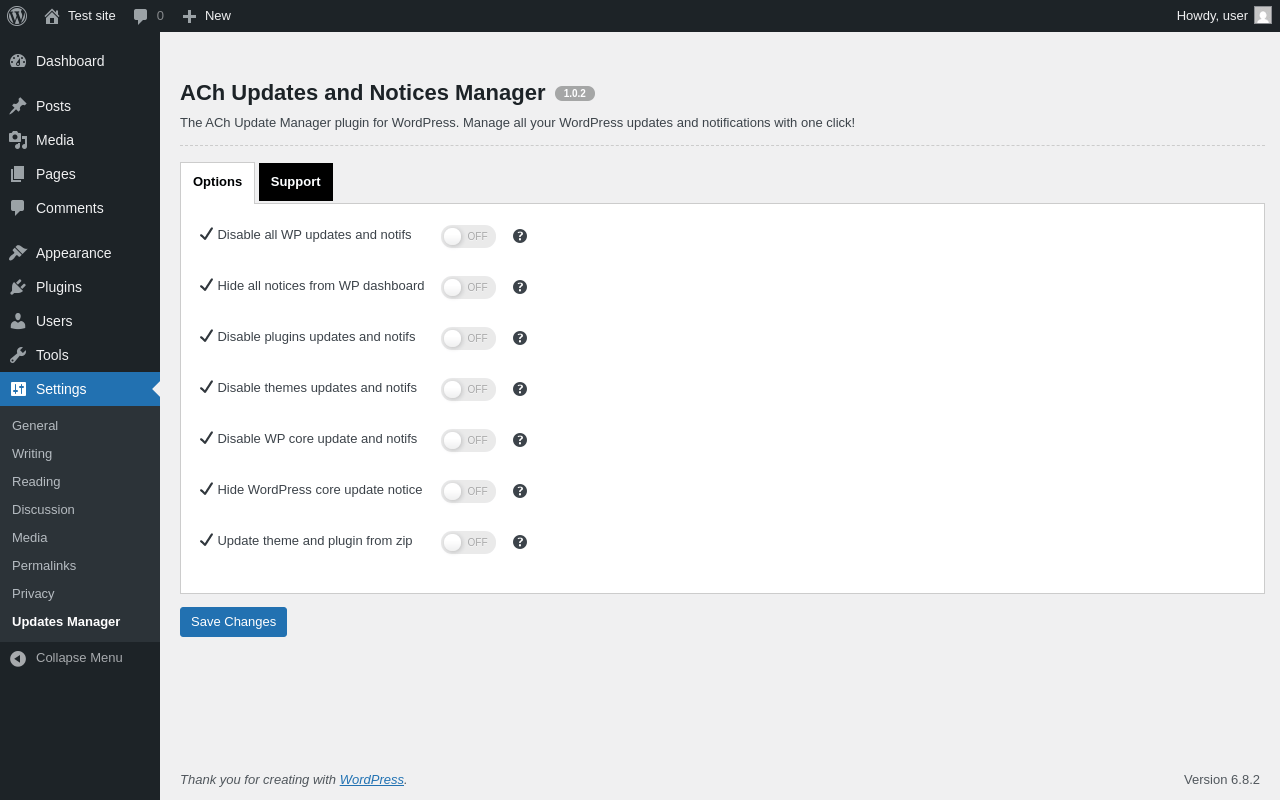Viewport: 1280px width, 800px height.
Task: Open the Dashboard sidebar icon
Action: point(18,61)
